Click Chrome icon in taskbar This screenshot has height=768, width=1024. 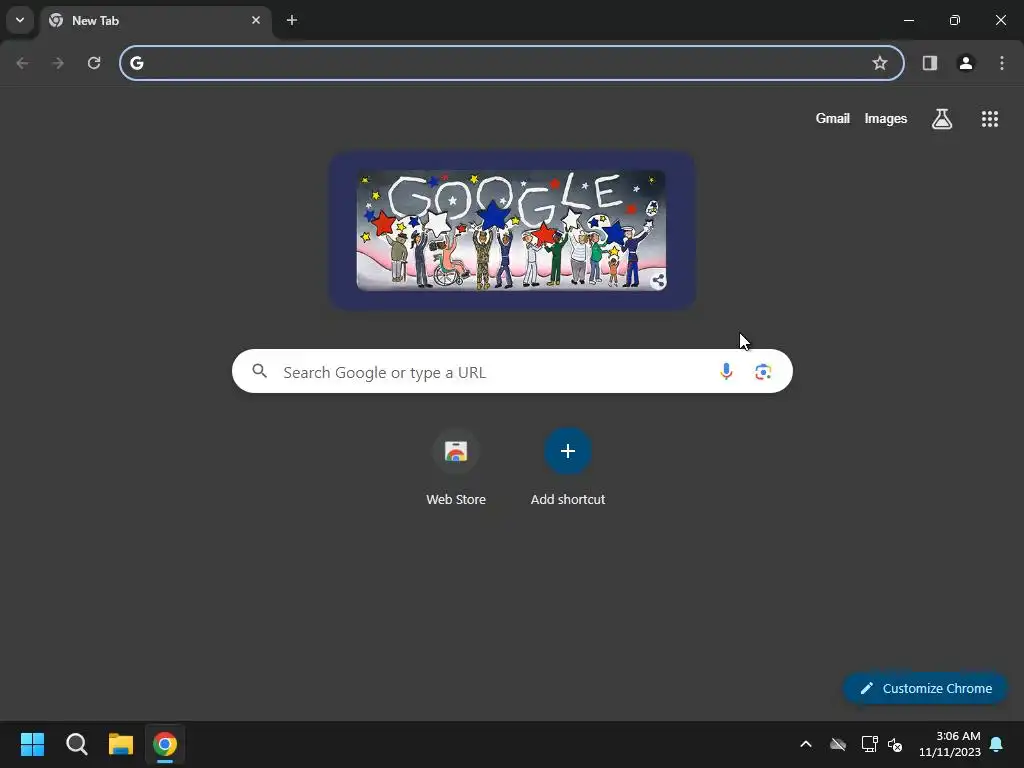click(165, 744)
